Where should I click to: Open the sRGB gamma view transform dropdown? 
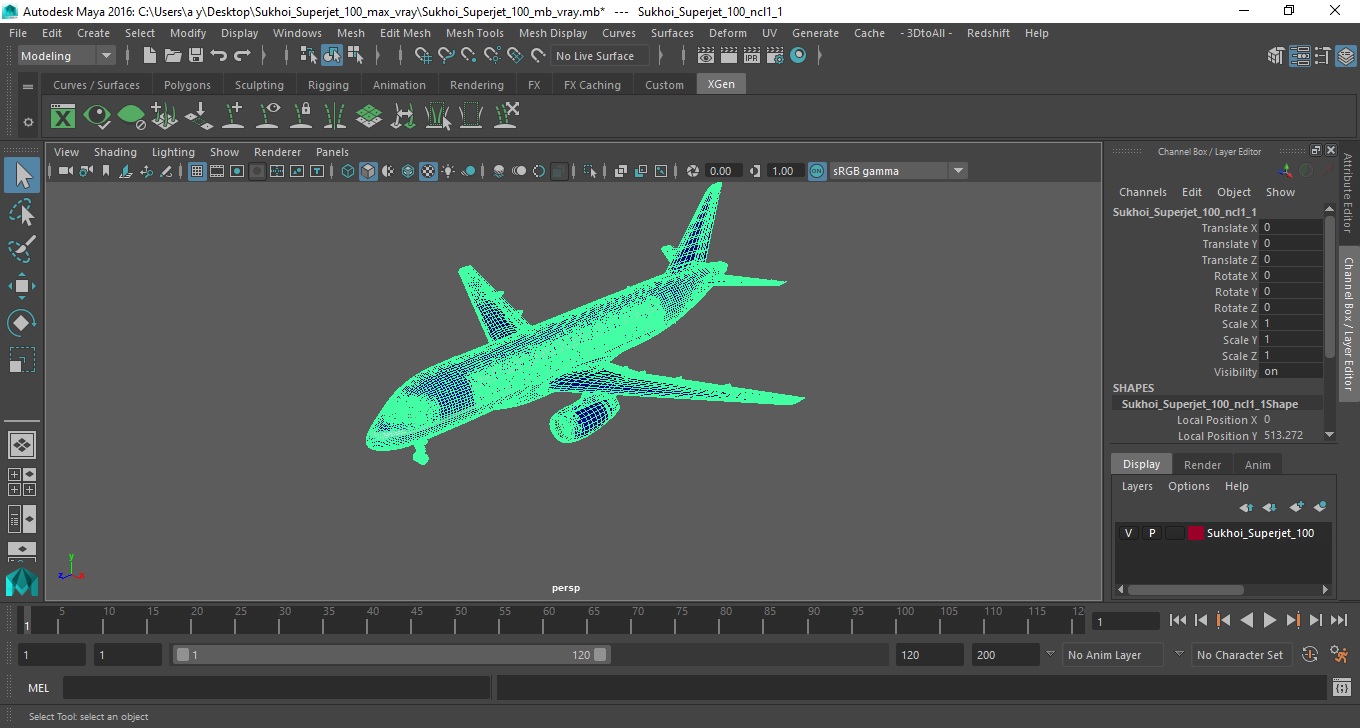[898, 171]
